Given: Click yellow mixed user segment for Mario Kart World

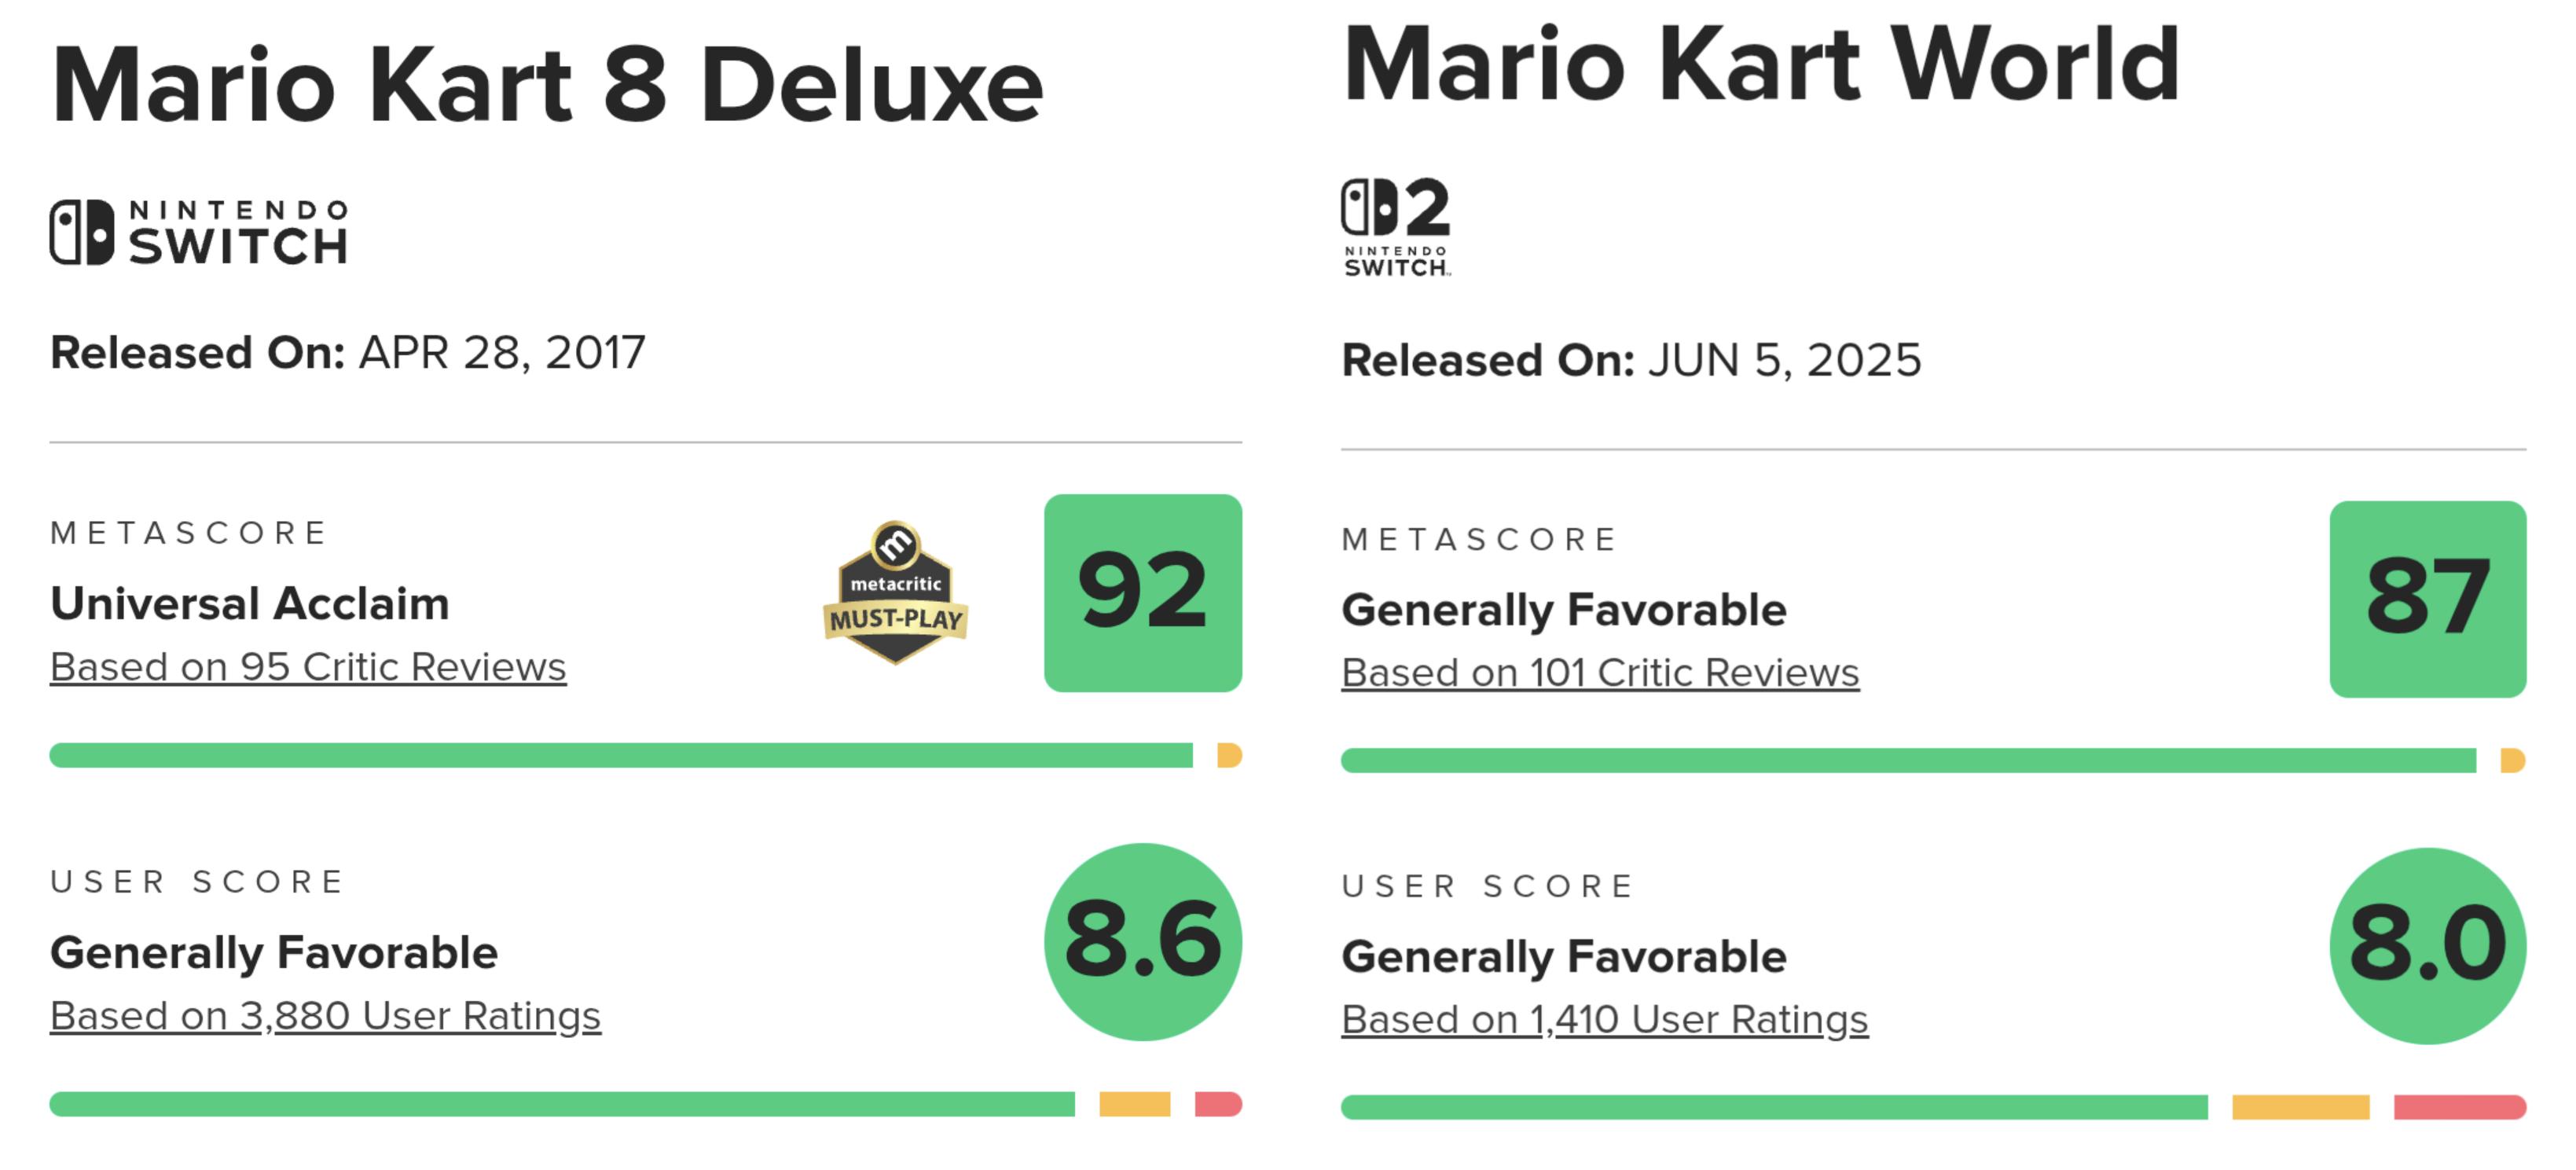Looking at the screenshot, I should 2300,1107.
